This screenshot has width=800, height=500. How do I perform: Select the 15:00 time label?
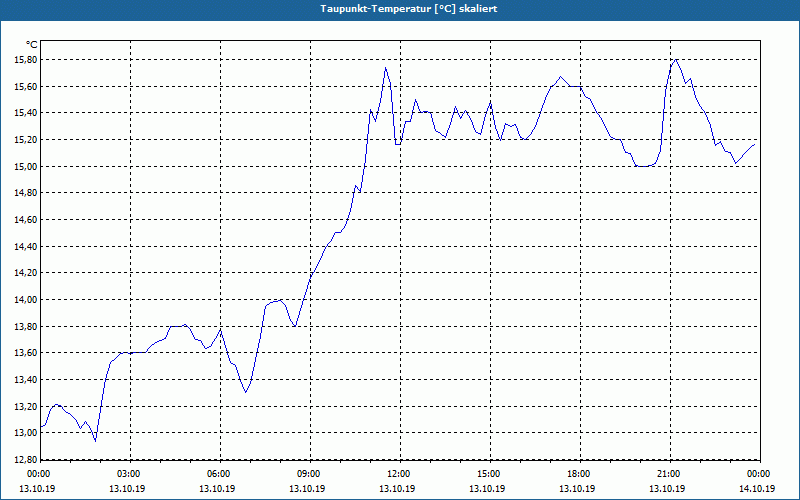(488, 474)
